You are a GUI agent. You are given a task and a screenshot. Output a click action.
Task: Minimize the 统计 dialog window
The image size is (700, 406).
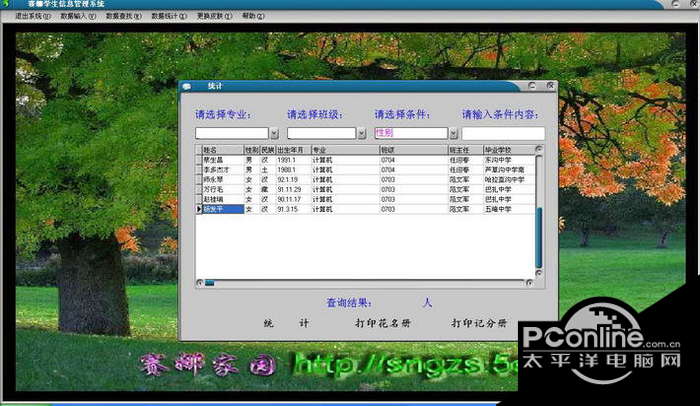coord(532,86)
